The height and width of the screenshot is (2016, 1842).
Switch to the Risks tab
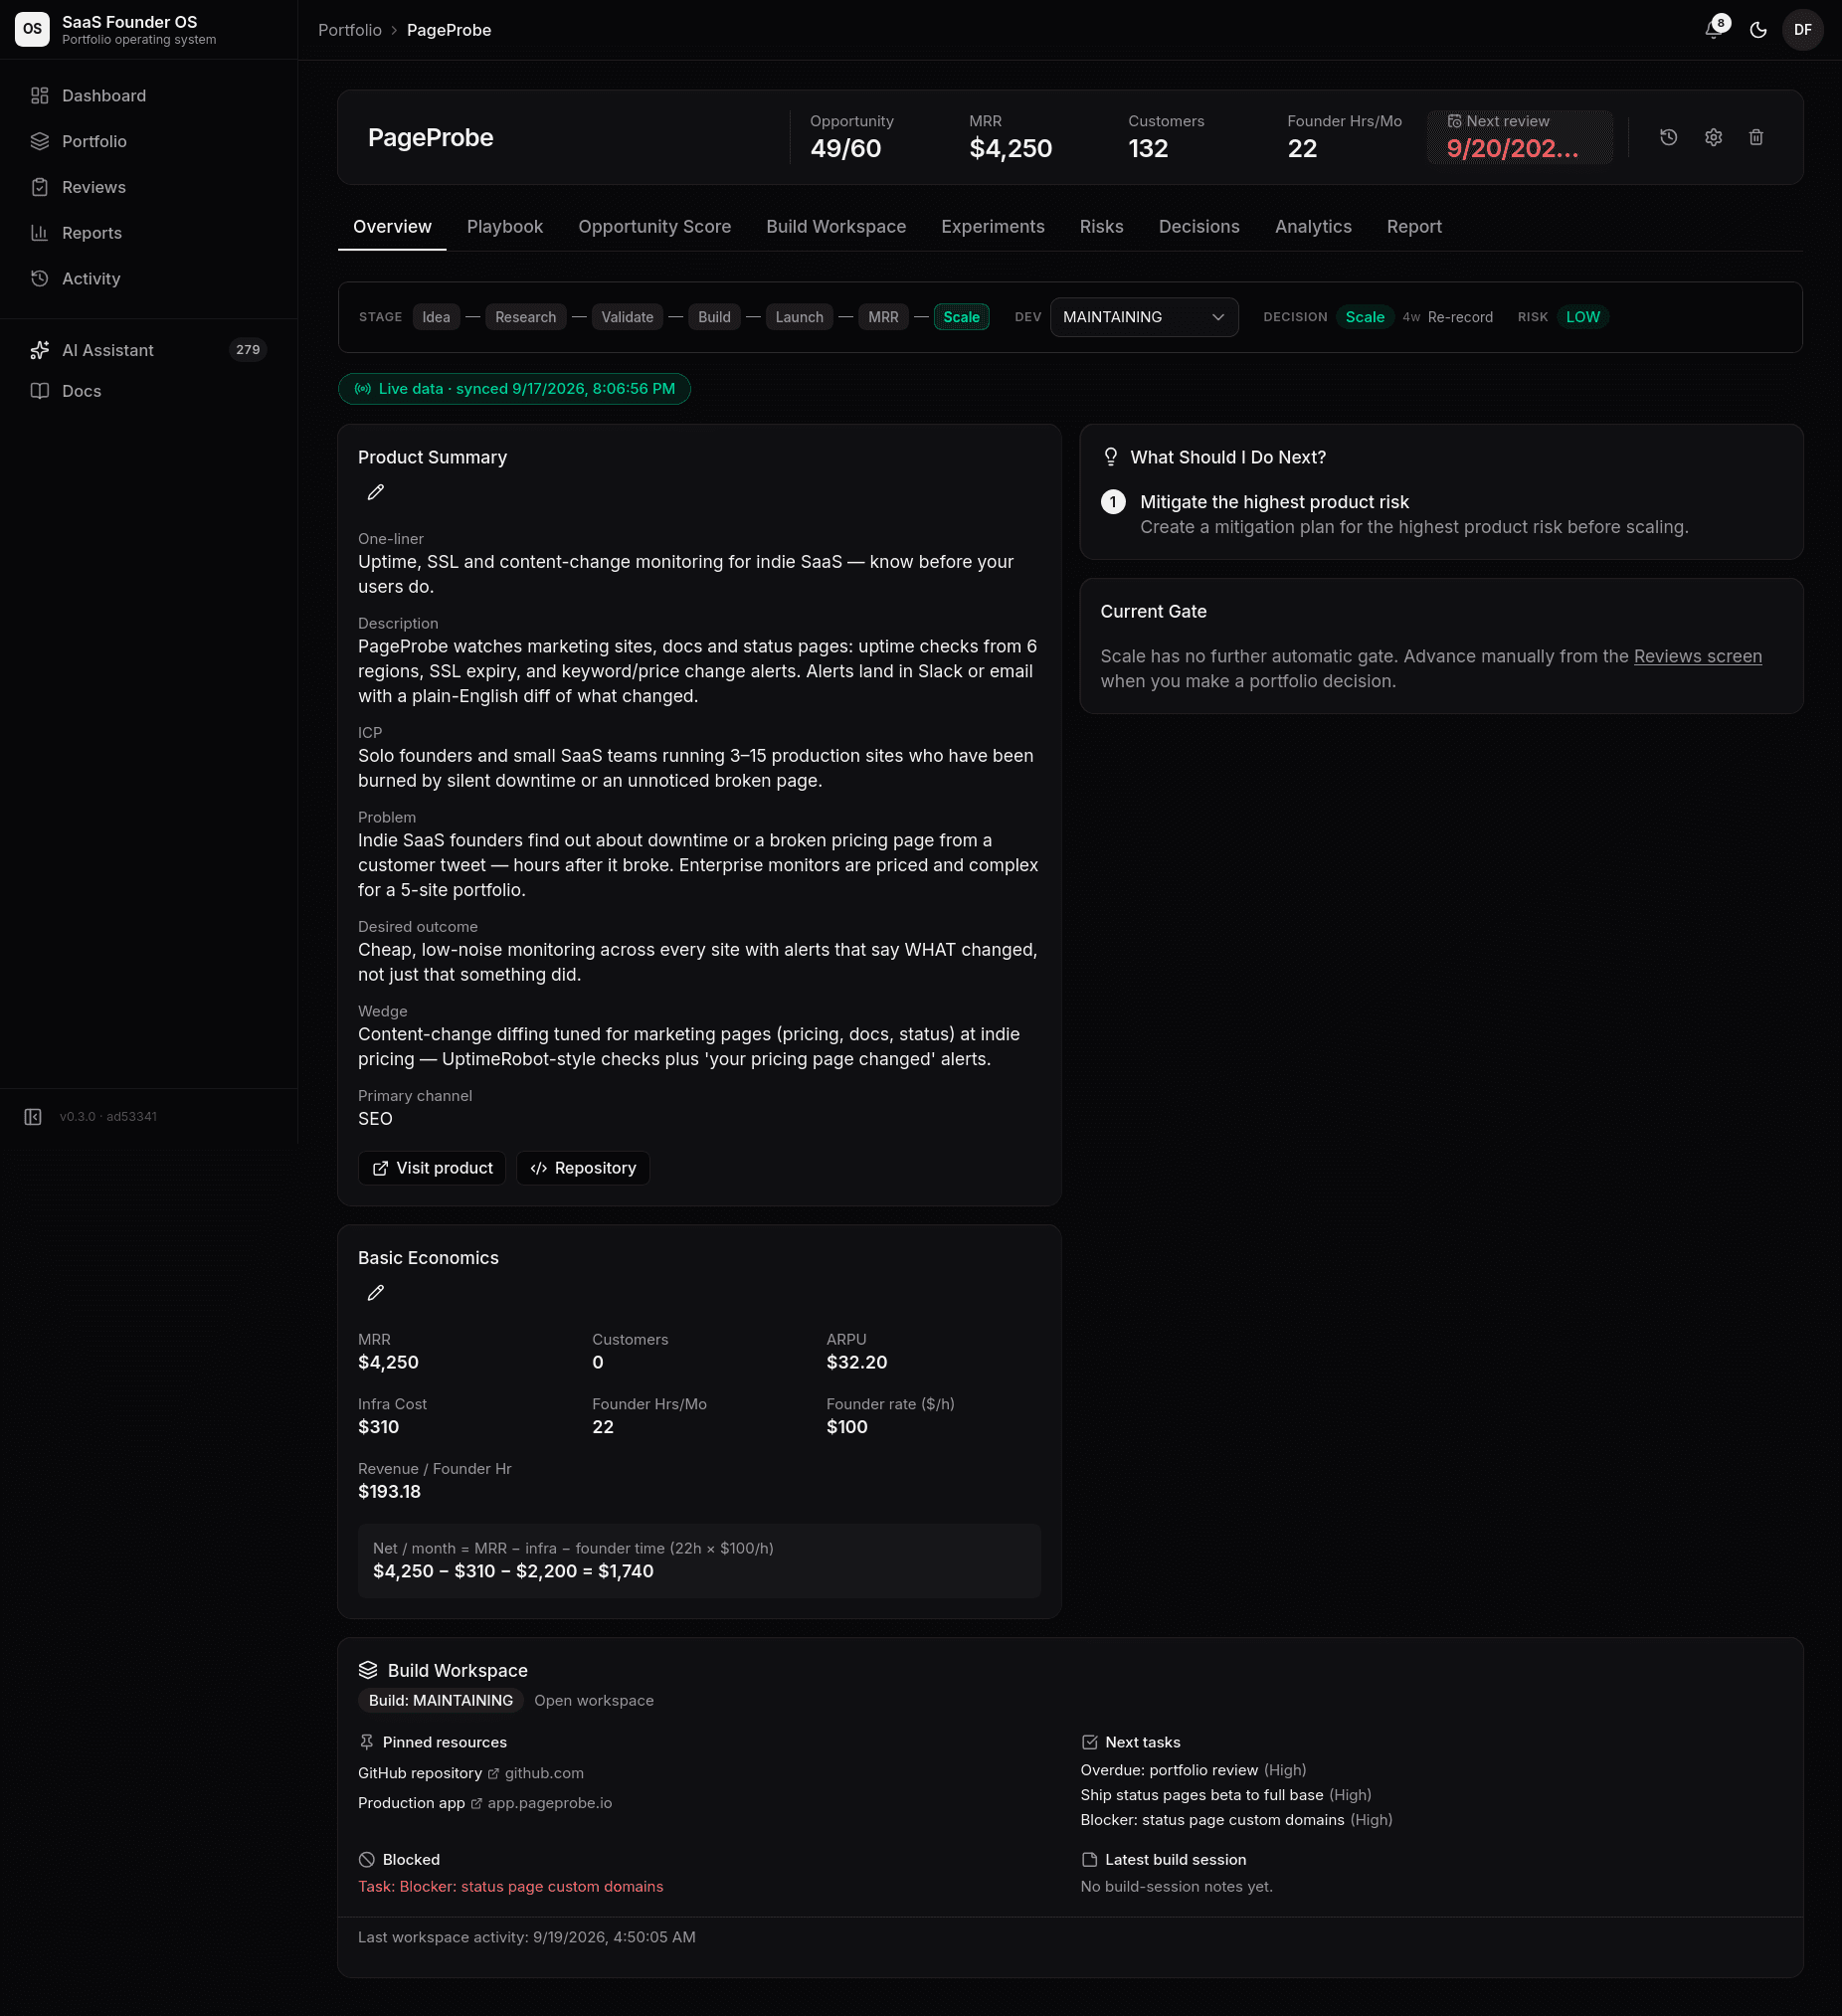coord(1101,227)
